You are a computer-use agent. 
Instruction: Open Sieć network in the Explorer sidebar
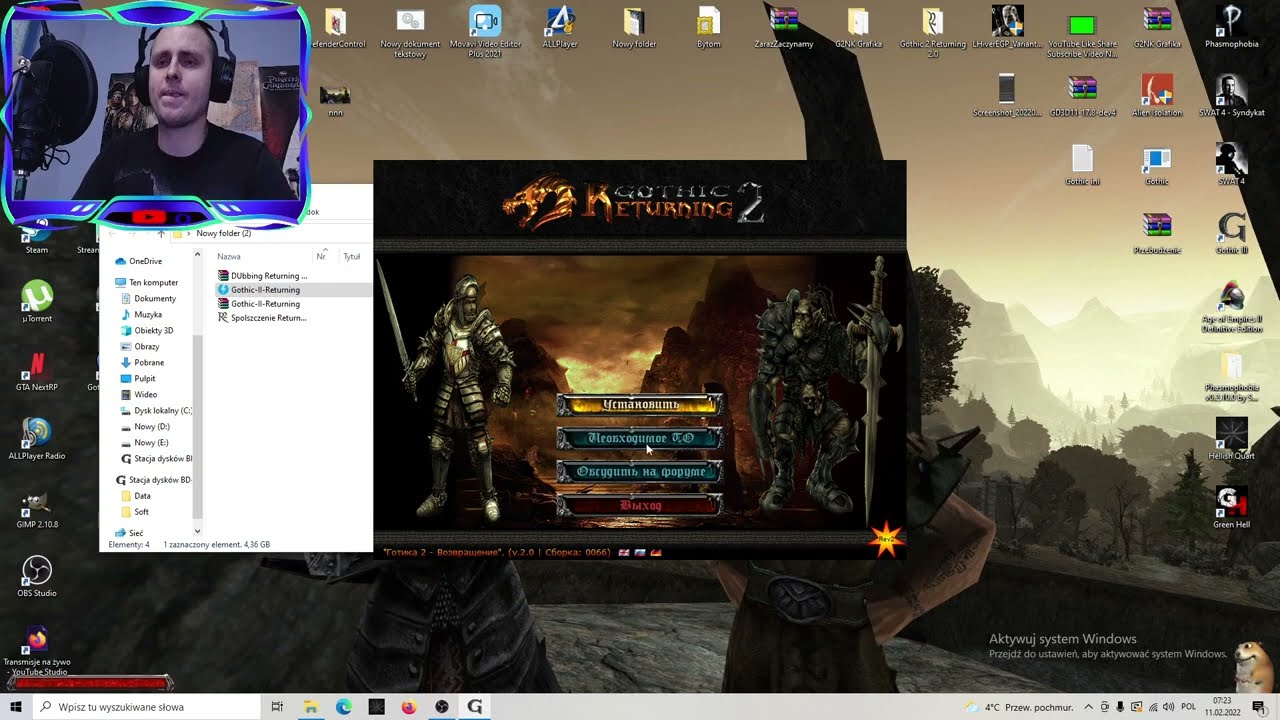pyautogui.click(x=129, y=534)
